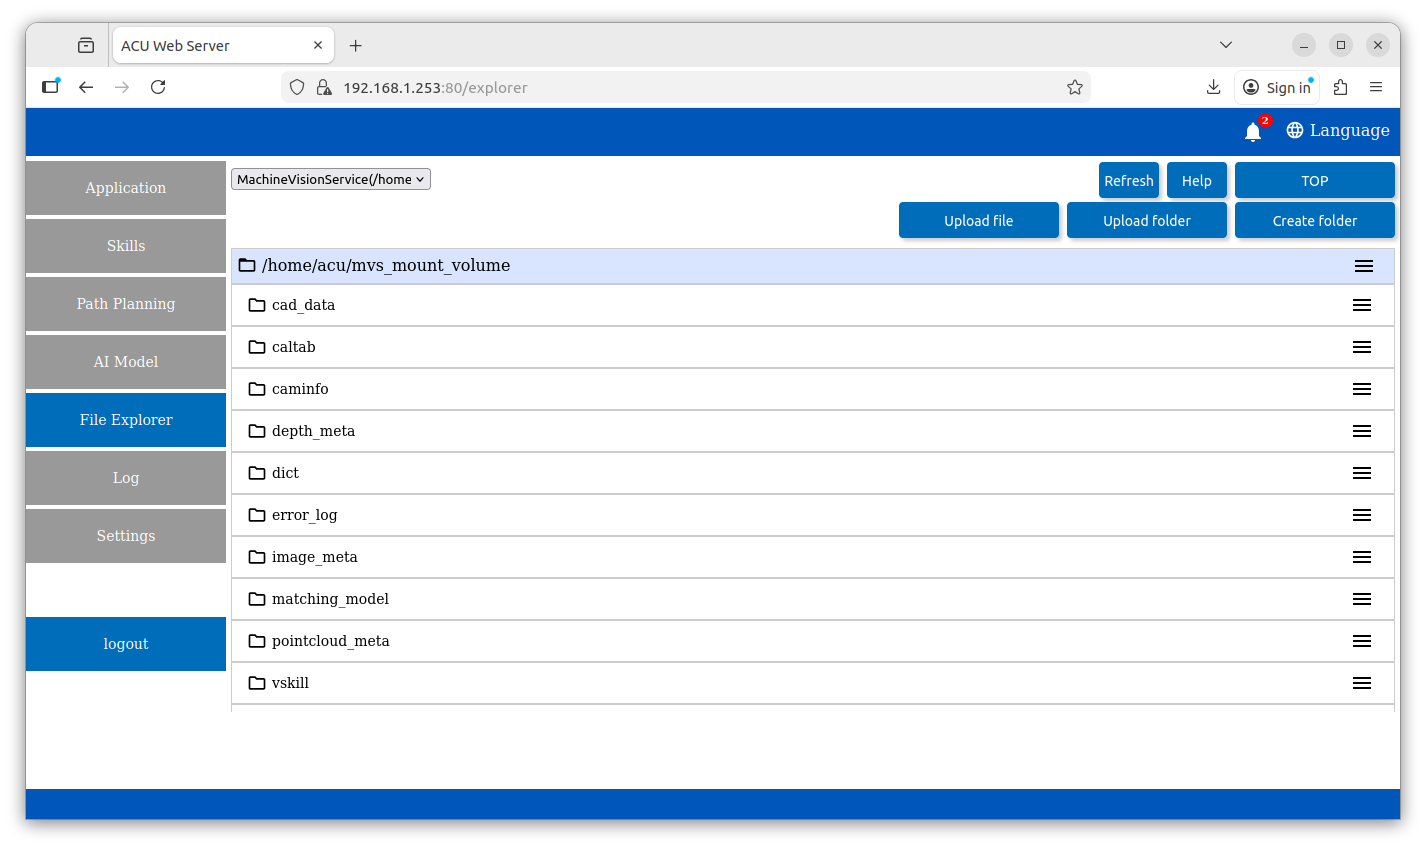Viewport: 1426px width, 848px height.
Task: Open hamburger menu for caltab folder
Action: pos(1362,347)
